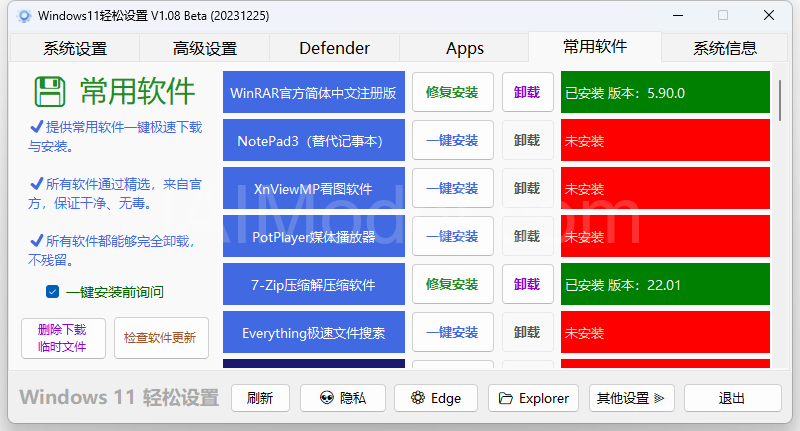Toggle 一键安装前询问 checkbox
The height and width of the screenshot is (431, 800).
coord(52,292)
